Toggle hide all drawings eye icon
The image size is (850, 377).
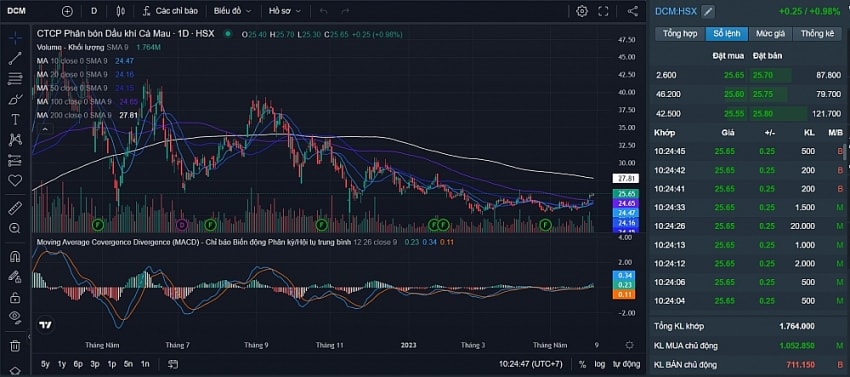point(15,316)
